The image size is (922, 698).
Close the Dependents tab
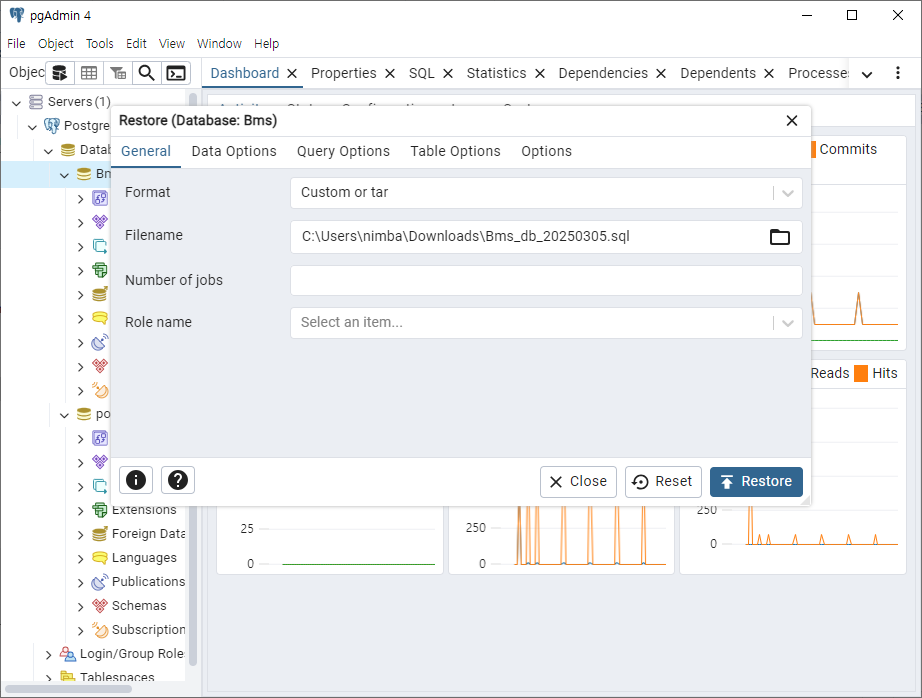click(x=769, y=74)
